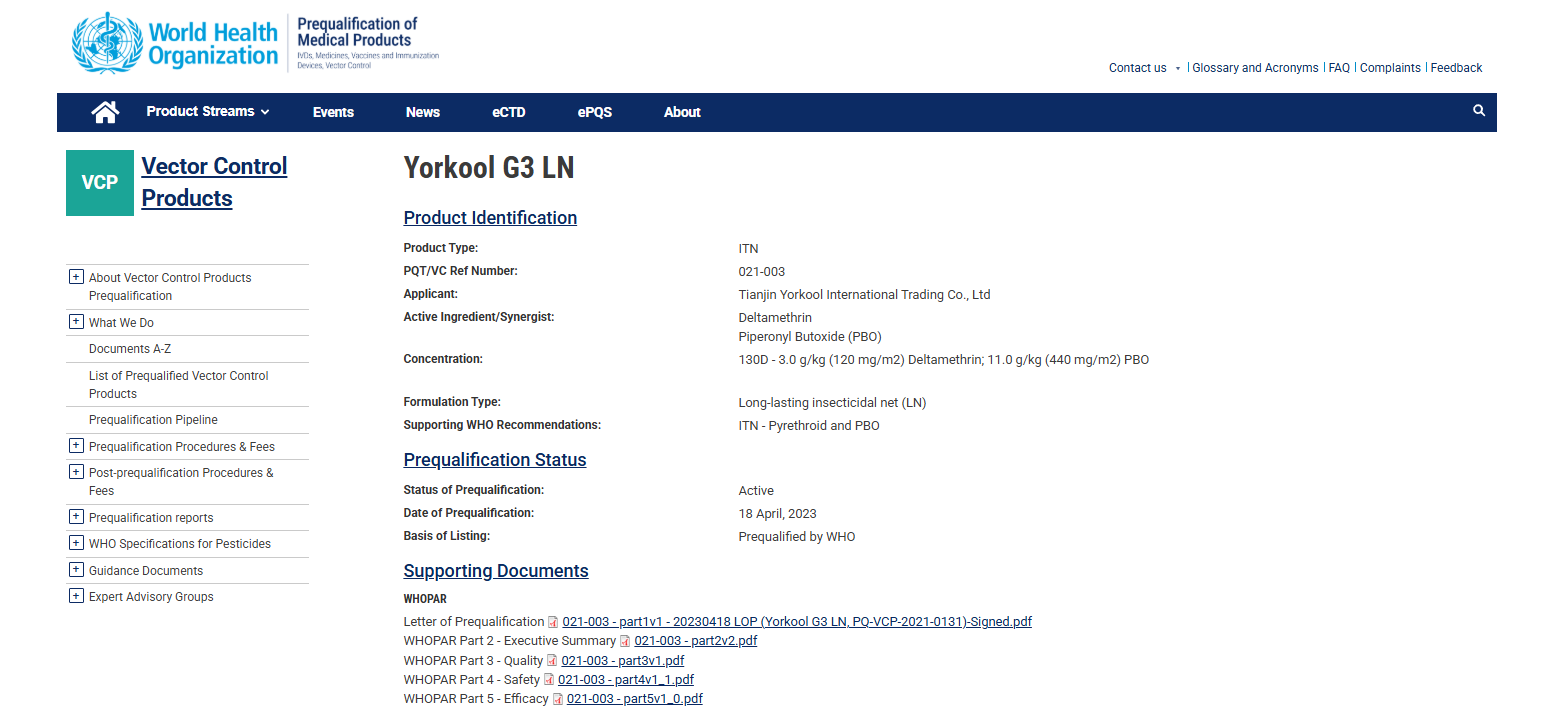Click the World Health Organization logo
1555x713 pixels.
click(175, 43)
